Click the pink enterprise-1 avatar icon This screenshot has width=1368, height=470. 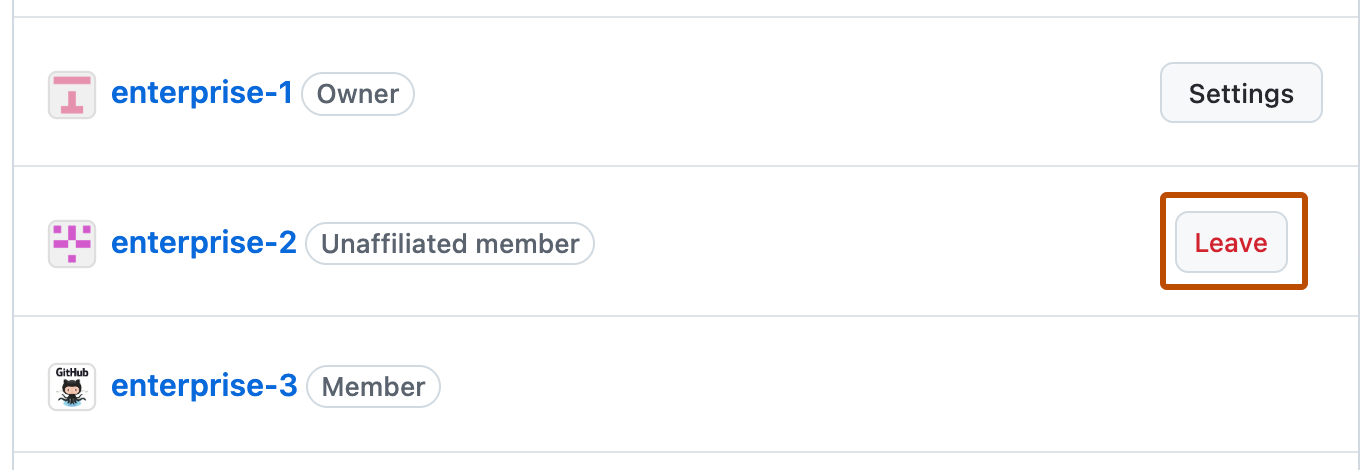[72, 95]
